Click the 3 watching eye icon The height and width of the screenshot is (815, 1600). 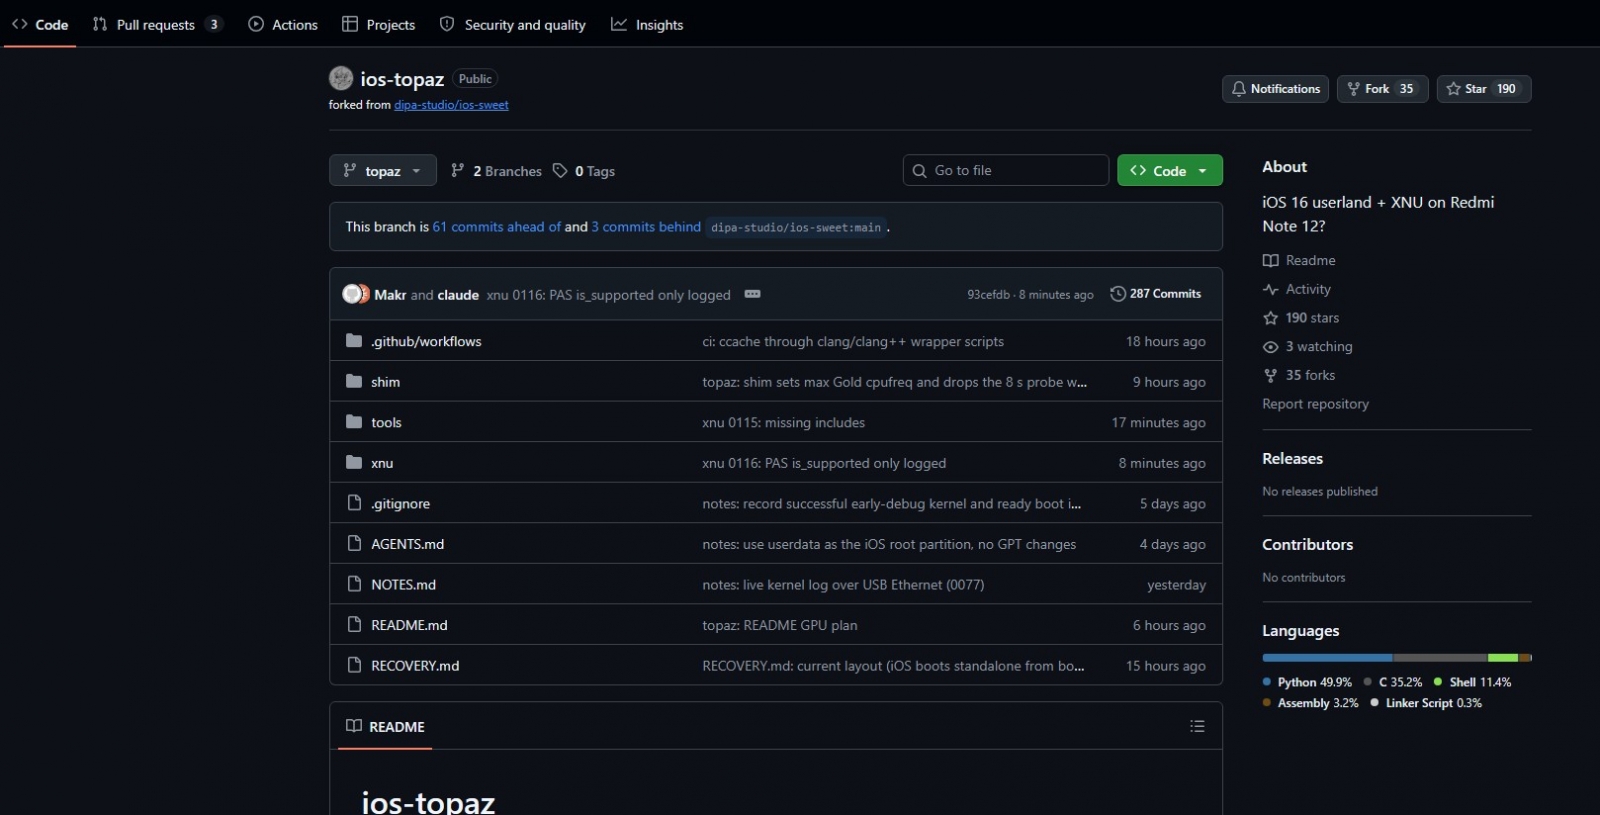(1270, 347)
